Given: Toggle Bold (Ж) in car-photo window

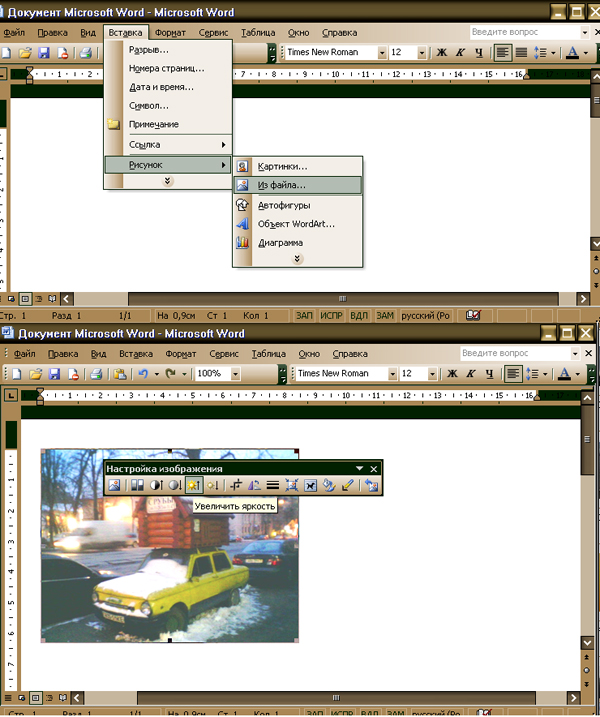Looking at the screenshot, I should click(x=452, y=374).
